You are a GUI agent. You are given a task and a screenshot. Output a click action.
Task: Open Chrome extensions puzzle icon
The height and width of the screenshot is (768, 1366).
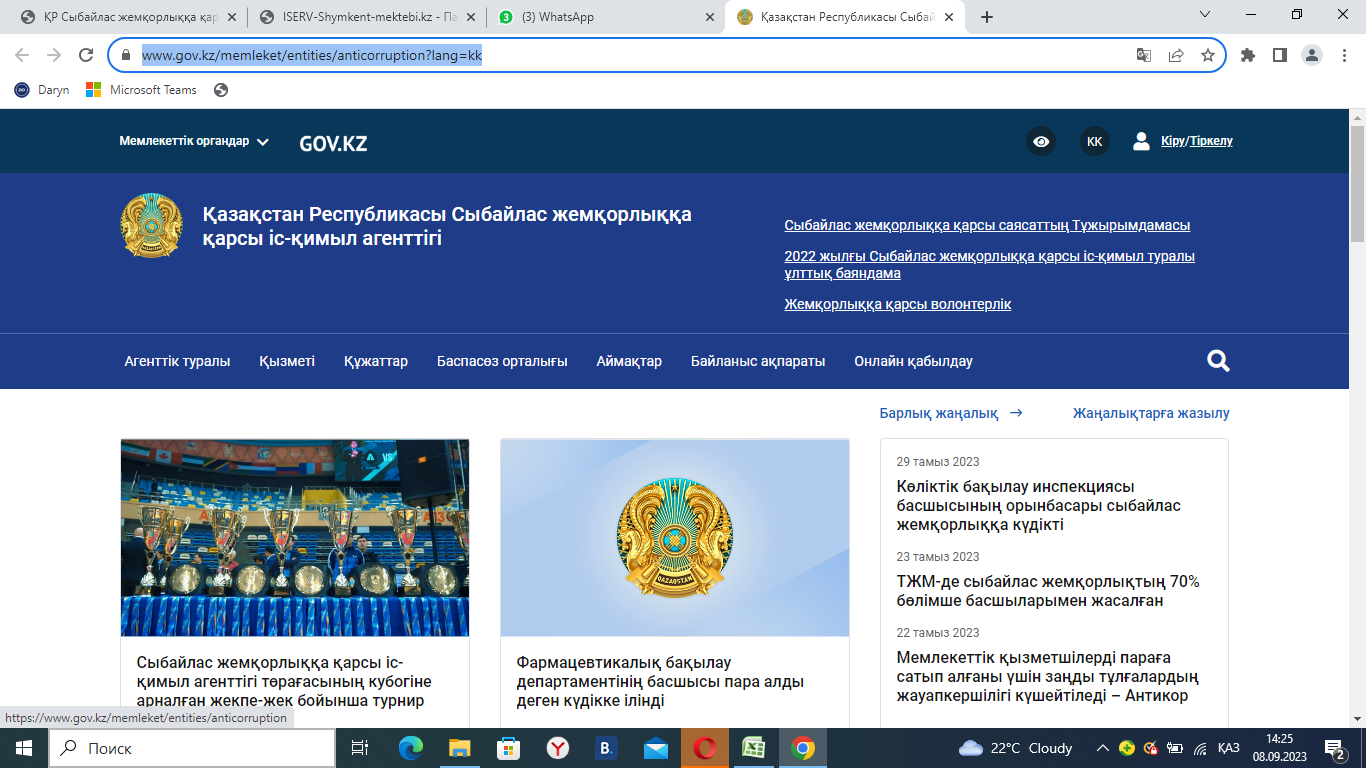[x=1247, y=56]
